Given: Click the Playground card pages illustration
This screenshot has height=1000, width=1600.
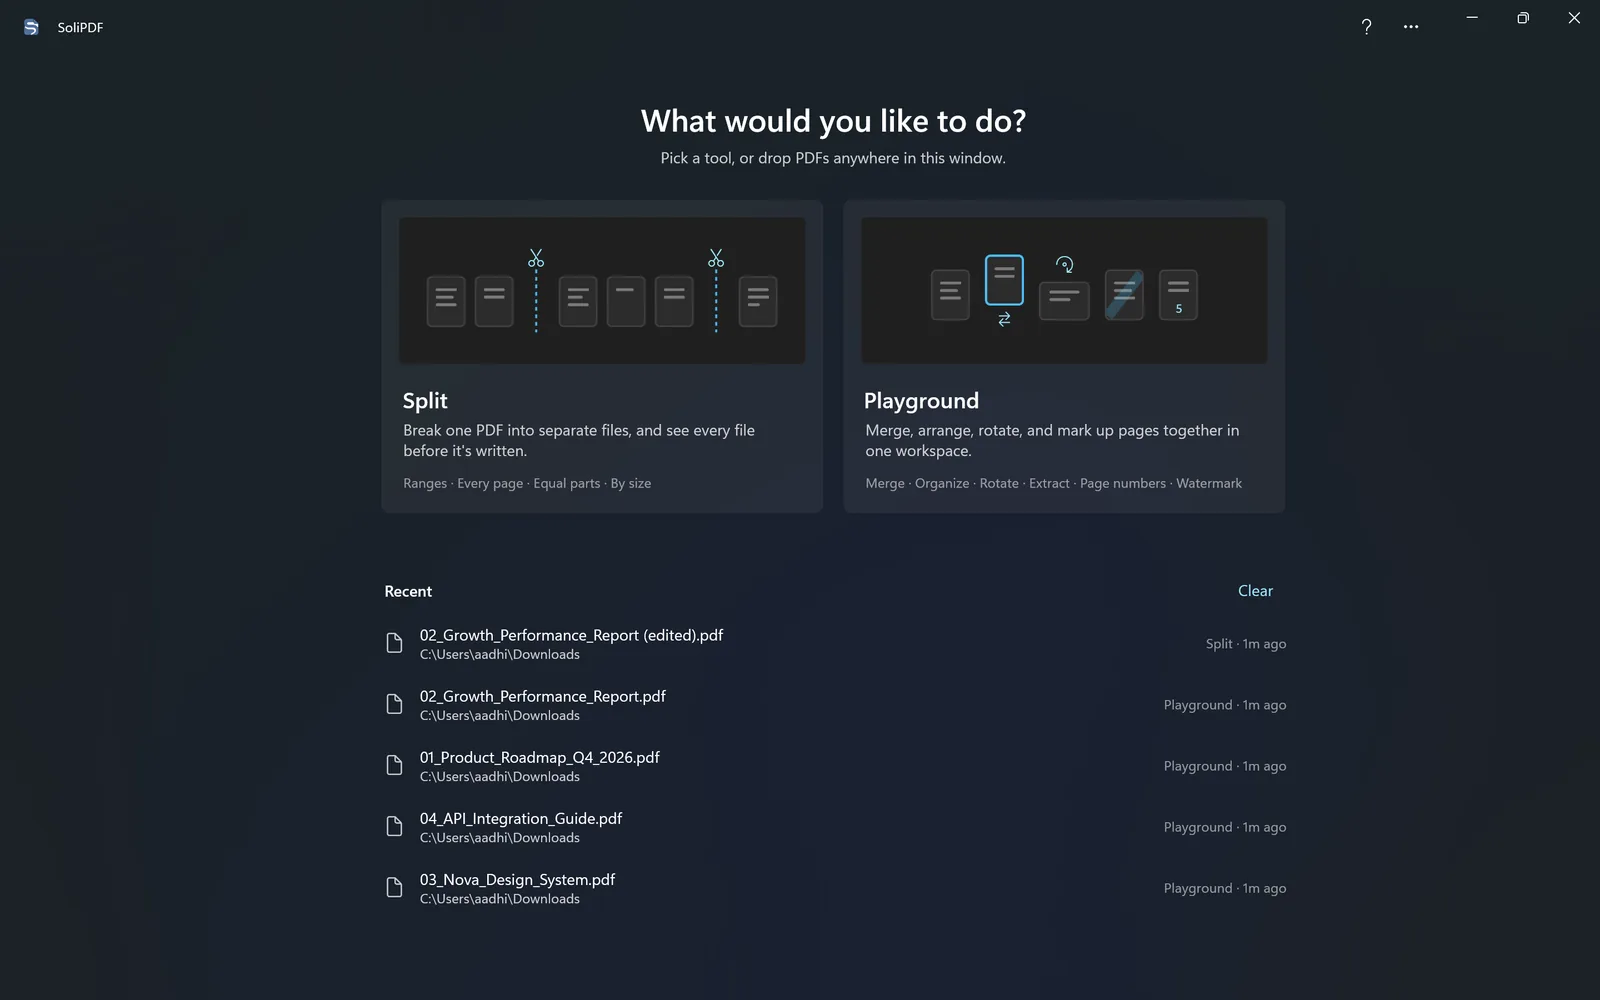Looking at the screenshot, I should pos(1064,290).
